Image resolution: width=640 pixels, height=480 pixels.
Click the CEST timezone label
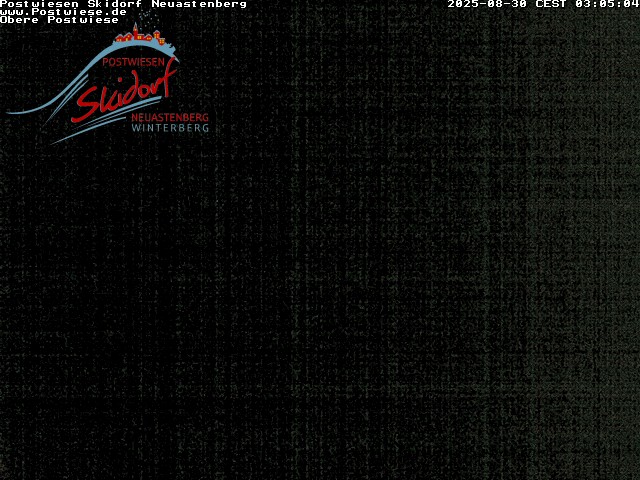point(551,4)
